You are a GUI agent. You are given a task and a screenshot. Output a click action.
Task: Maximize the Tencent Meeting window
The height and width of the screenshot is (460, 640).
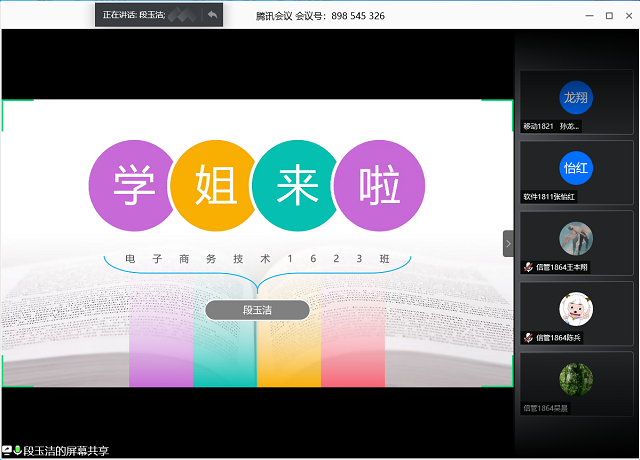[x=609, y=16]
